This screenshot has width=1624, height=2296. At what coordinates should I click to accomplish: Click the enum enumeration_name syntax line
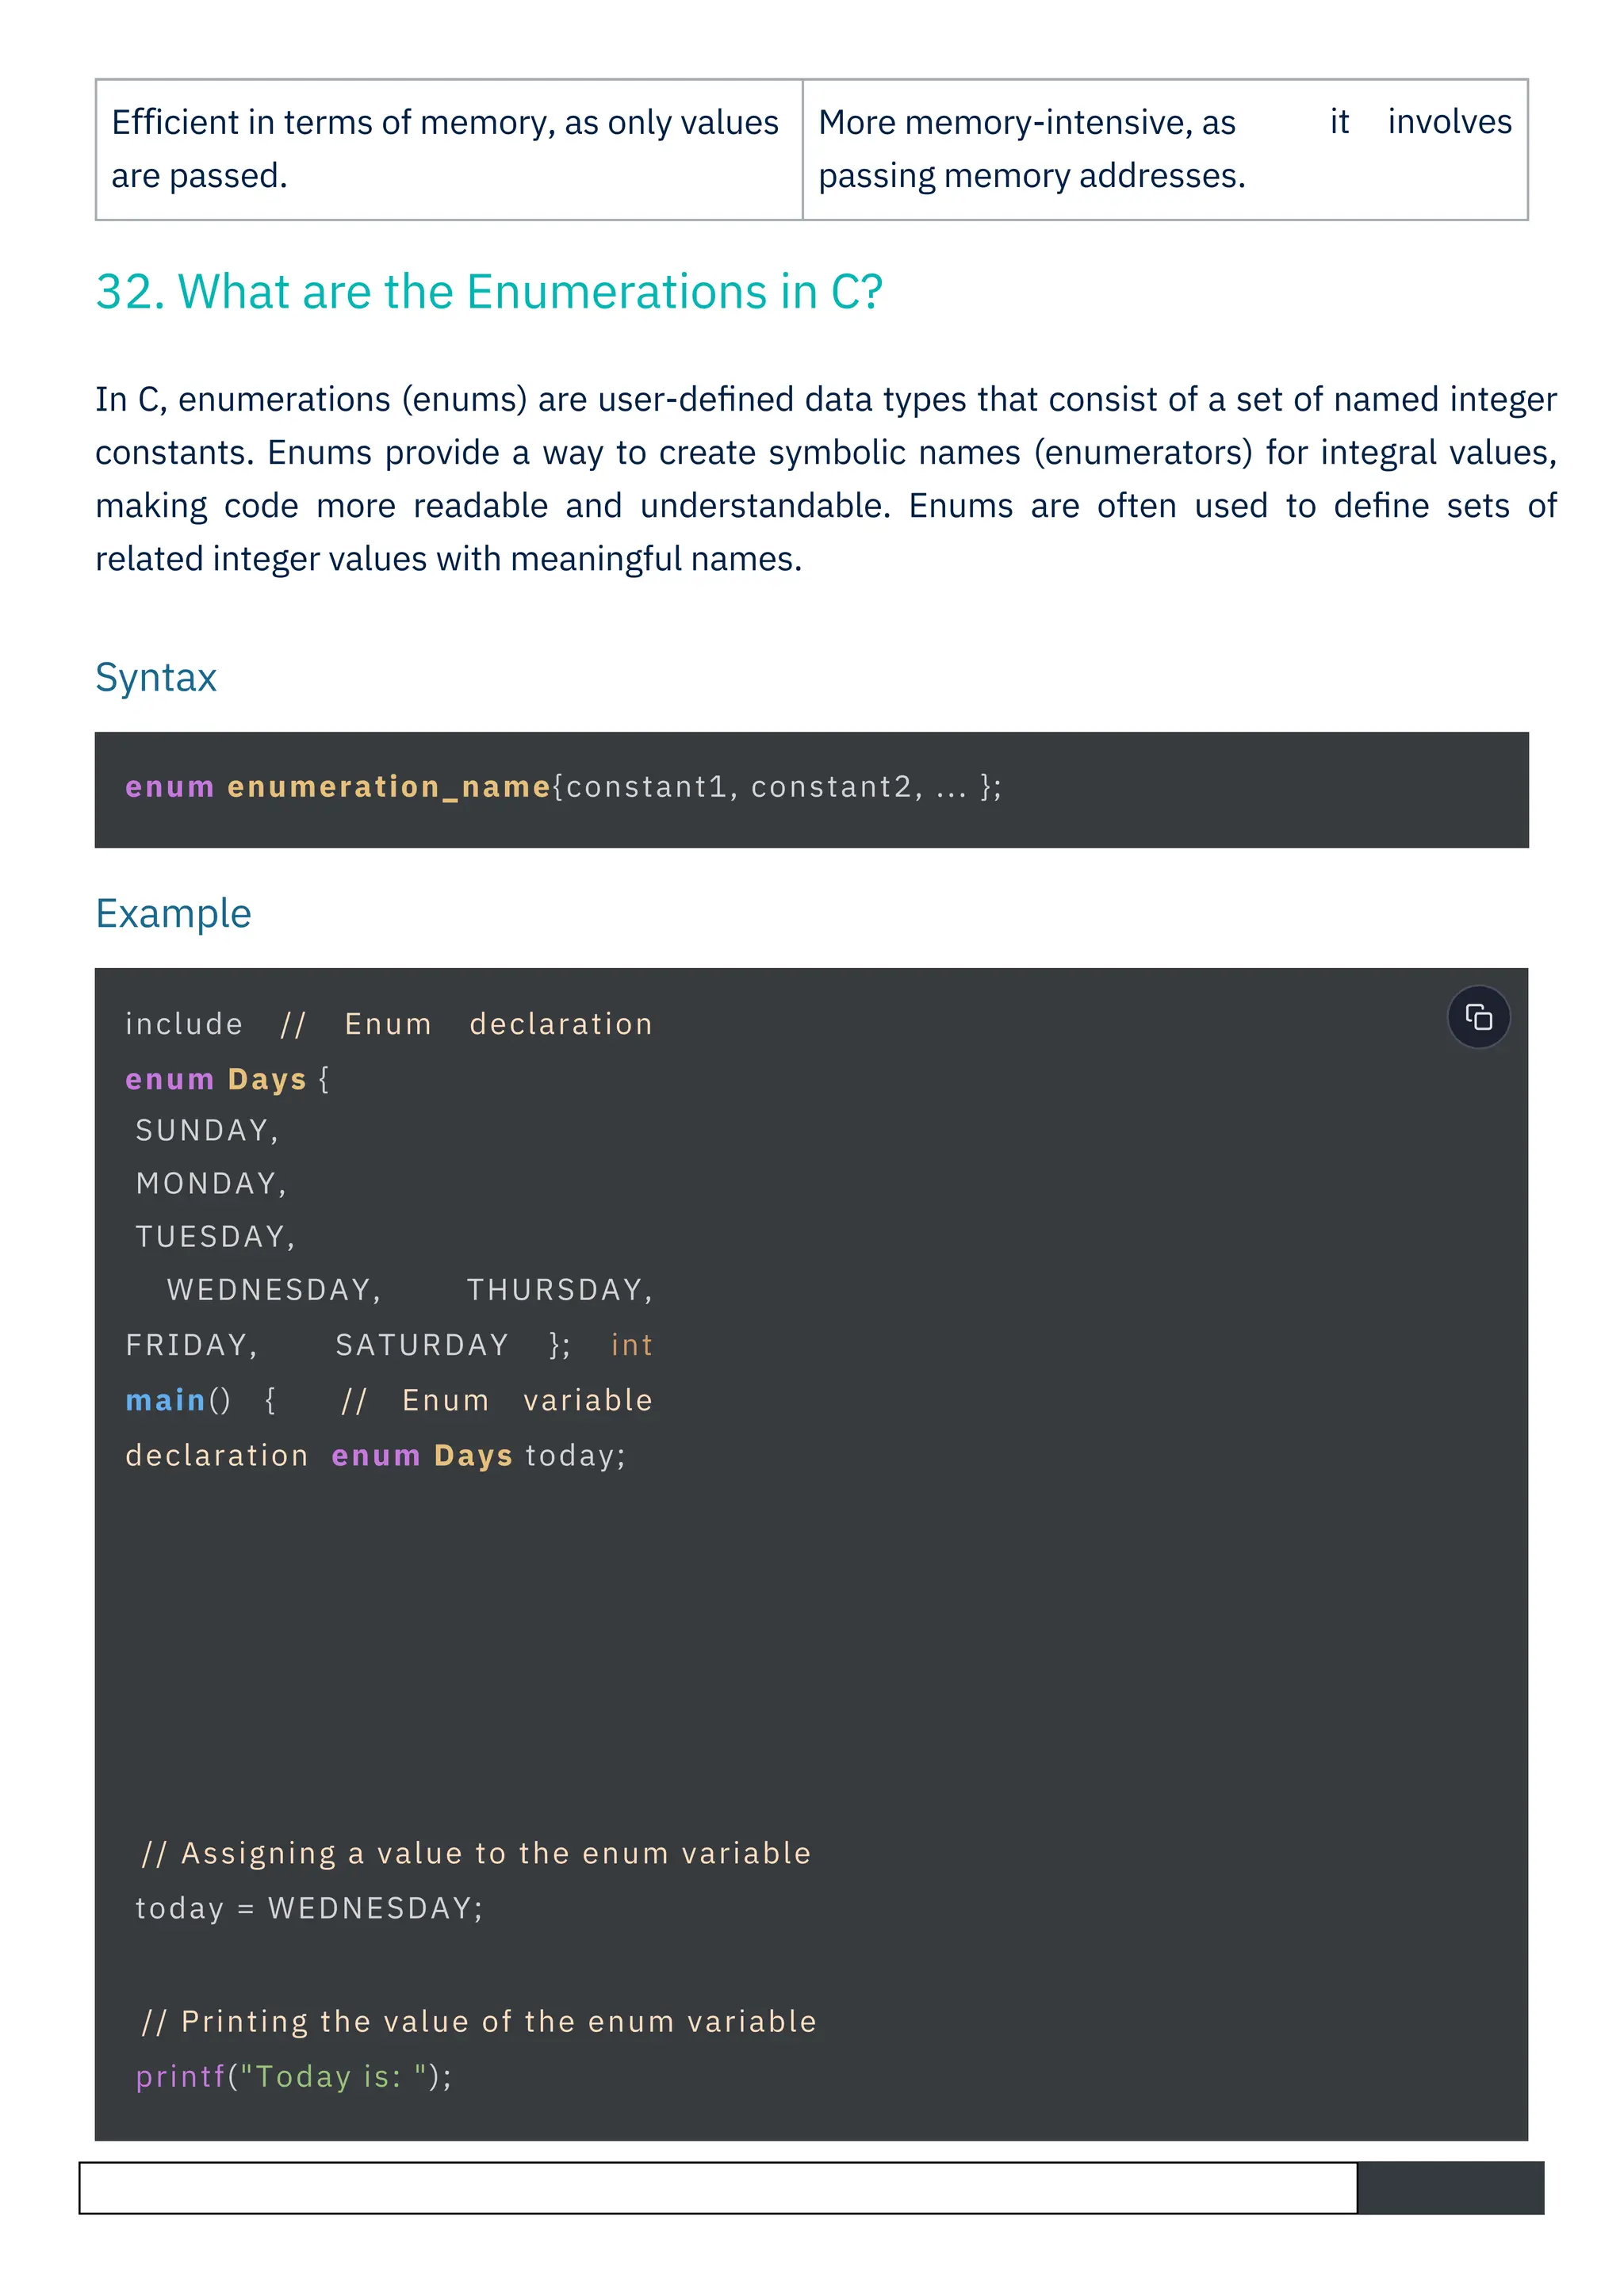(563, 787)
